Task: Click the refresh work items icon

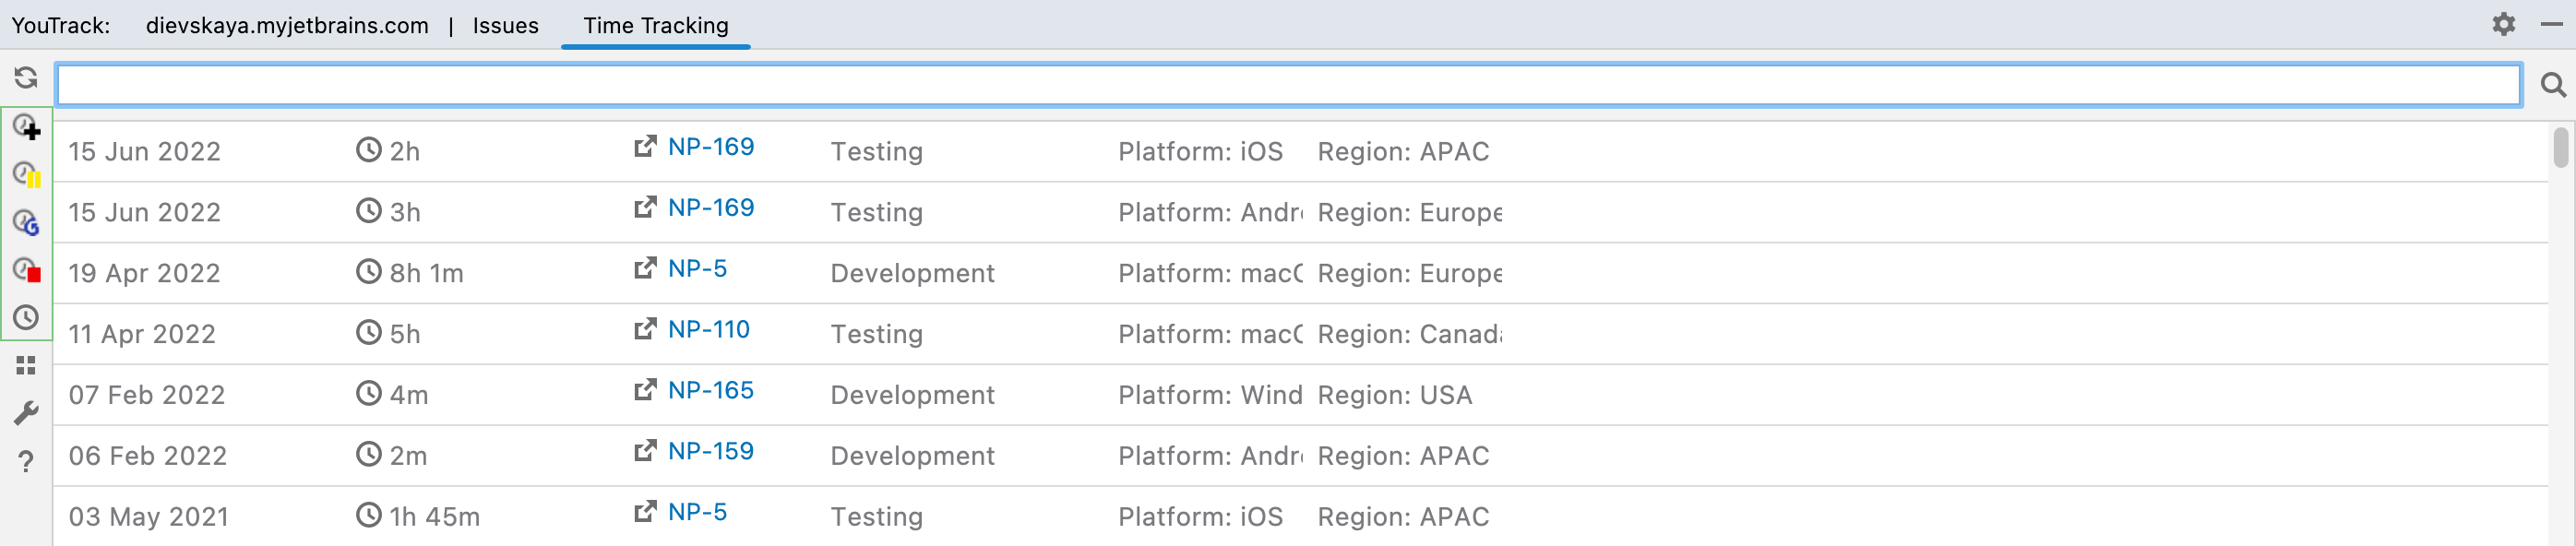Action: tap(26, 78)
